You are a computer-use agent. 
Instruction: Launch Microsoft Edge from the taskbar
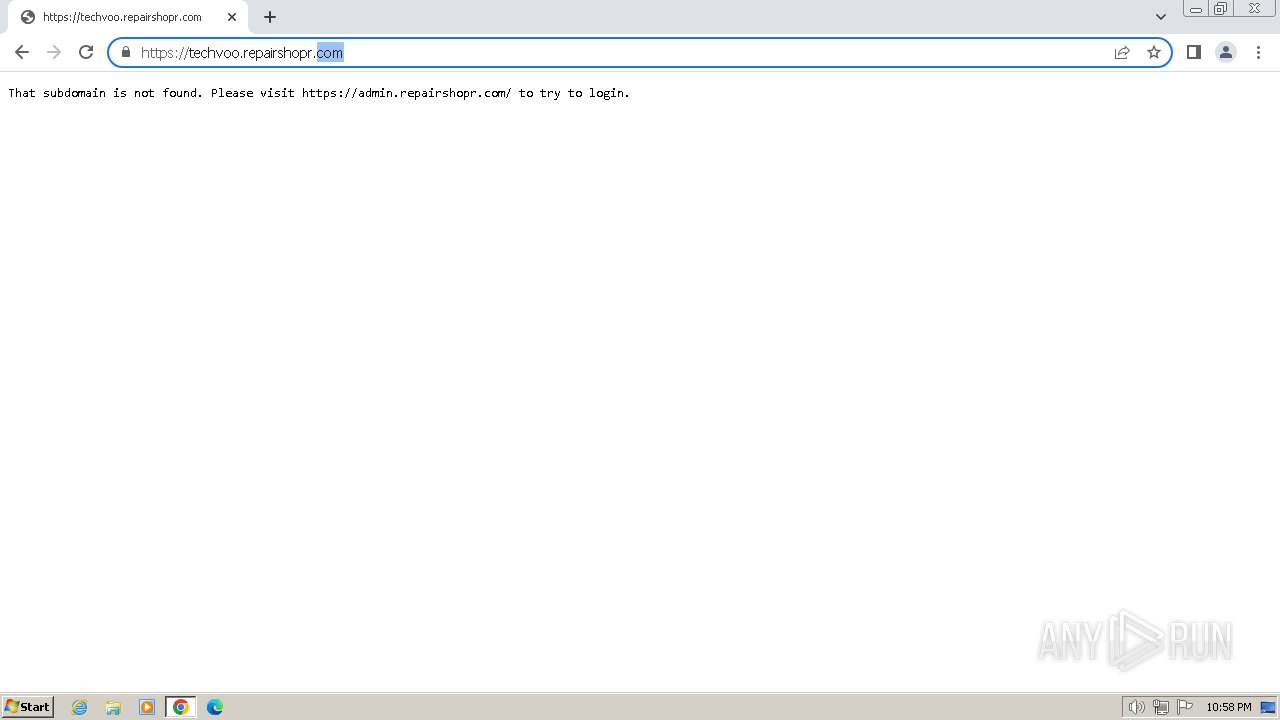215,707
